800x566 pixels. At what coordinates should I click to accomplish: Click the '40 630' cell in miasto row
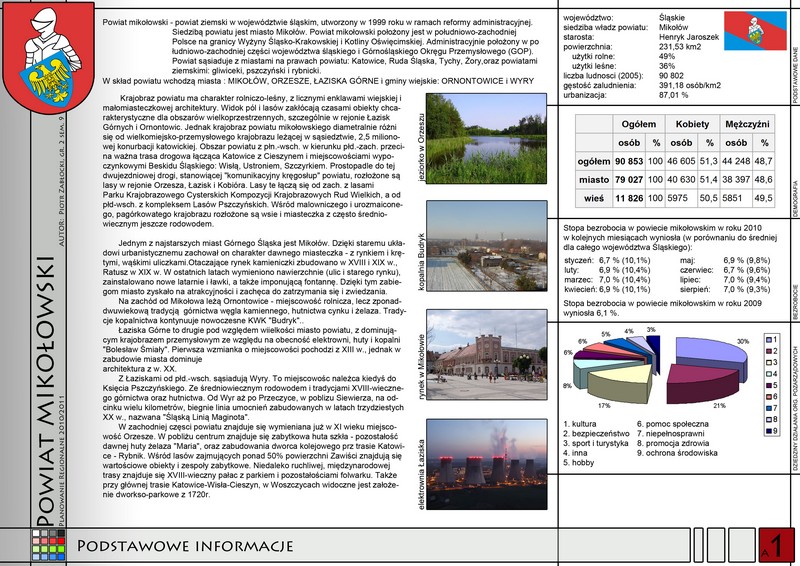(681, 180)
